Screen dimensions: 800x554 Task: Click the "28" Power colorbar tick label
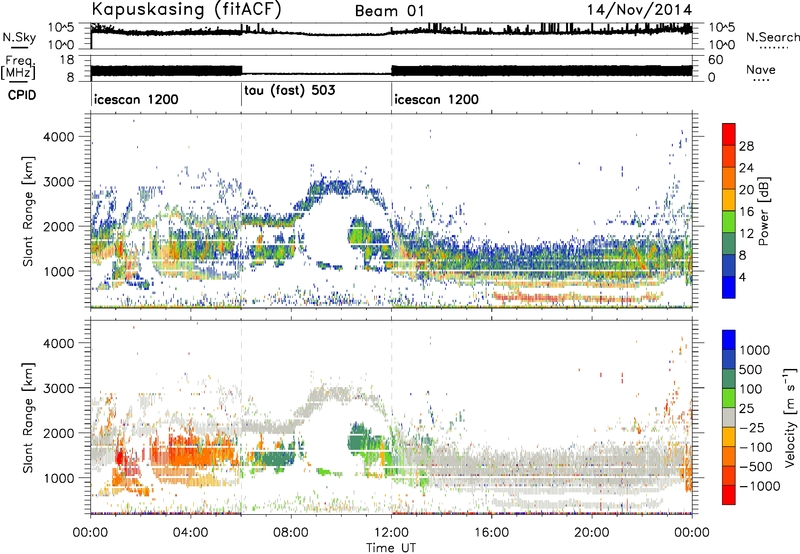pos(746,146)
